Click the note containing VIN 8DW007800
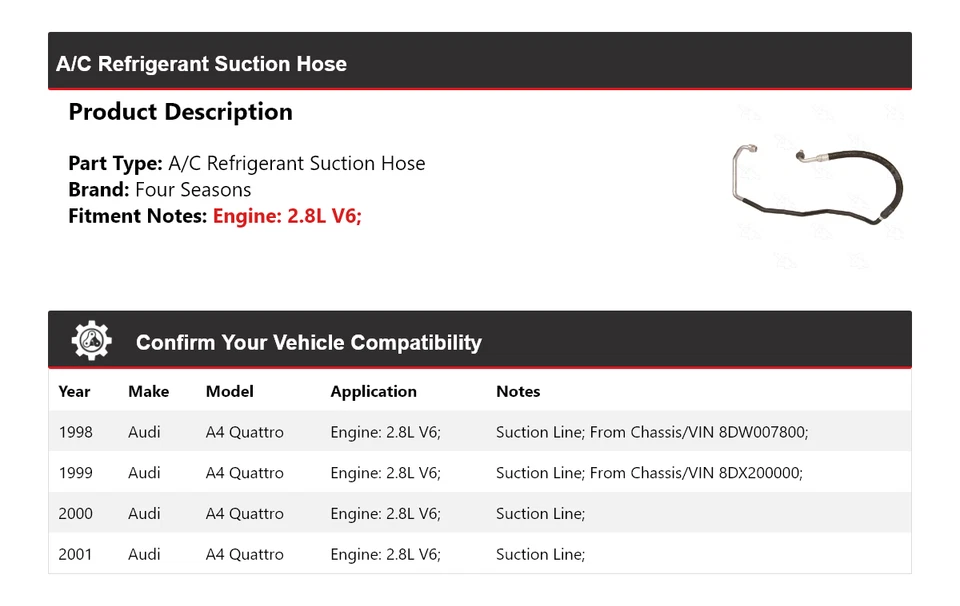960x606 pixels. click(651, 432)
